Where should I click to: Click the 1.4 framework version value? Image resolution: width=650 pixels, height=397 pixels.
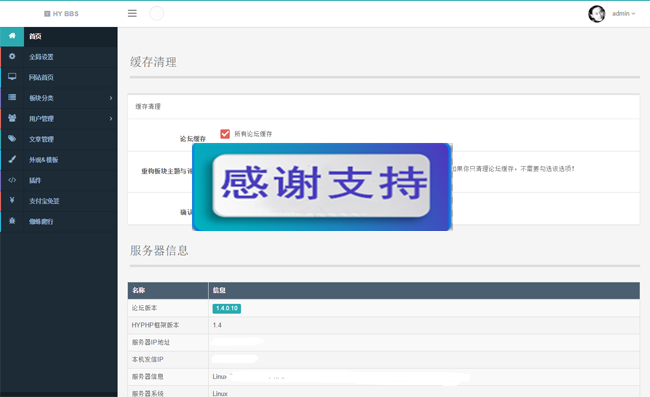click(217, 325)
